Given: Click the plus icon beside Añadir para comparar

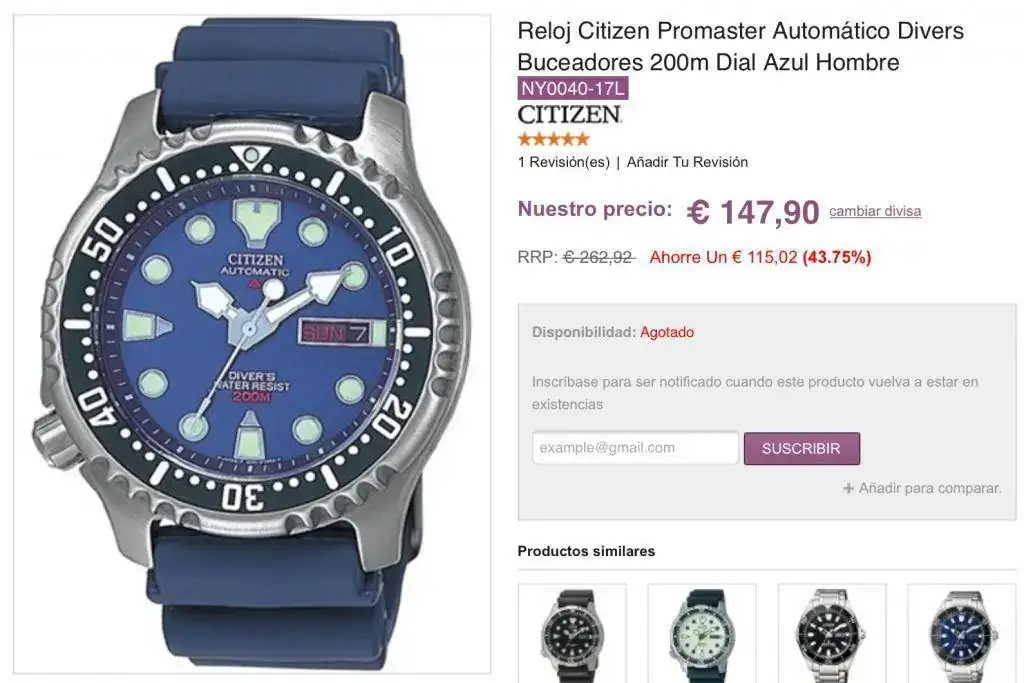Looking at the screenshot, I should pyautogui.click(x=848, y=488).
